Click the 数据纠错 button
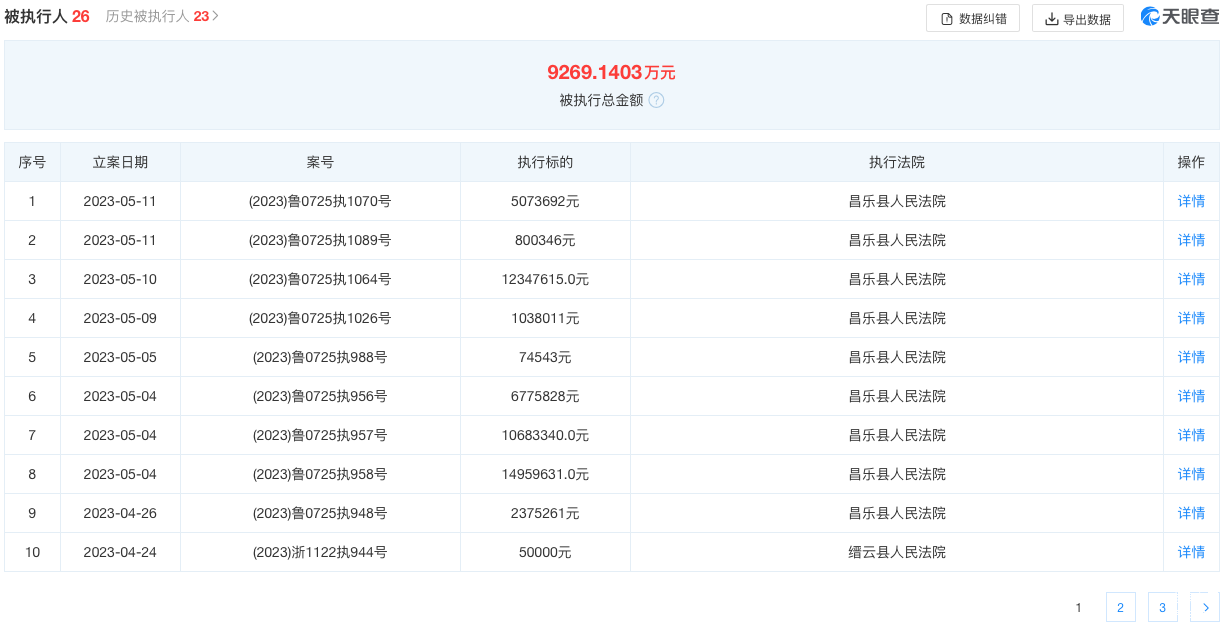Screen dimensions: 1224x628 [x=972, y=18]
